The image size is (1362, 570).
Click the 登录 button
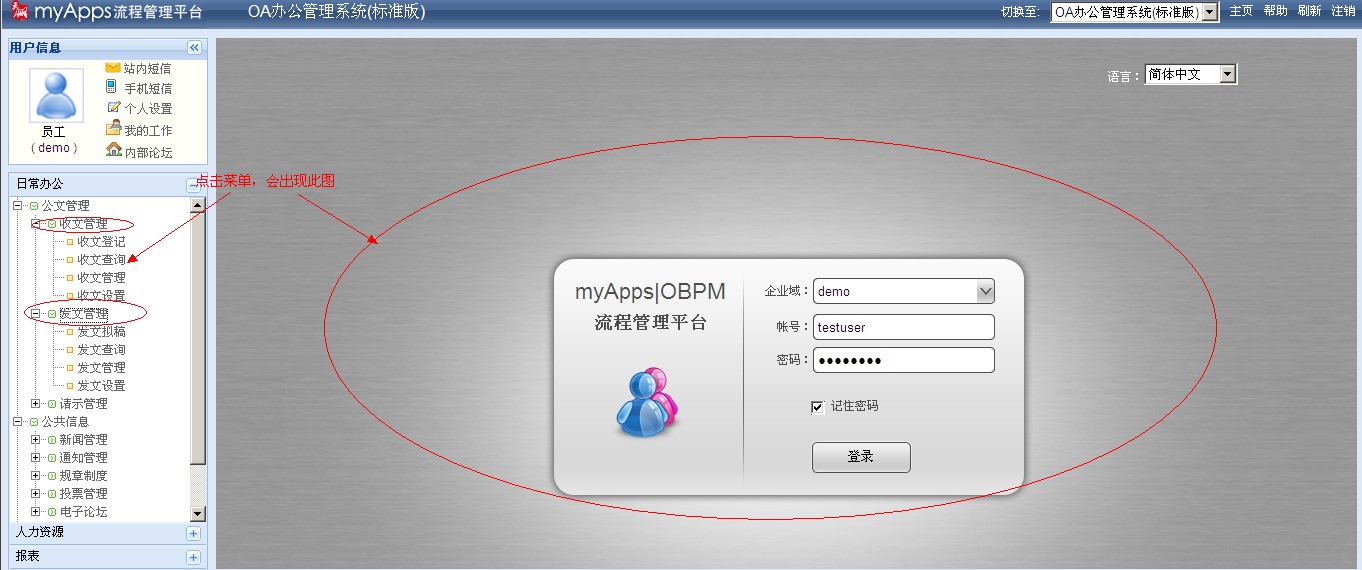click(861, 457)
